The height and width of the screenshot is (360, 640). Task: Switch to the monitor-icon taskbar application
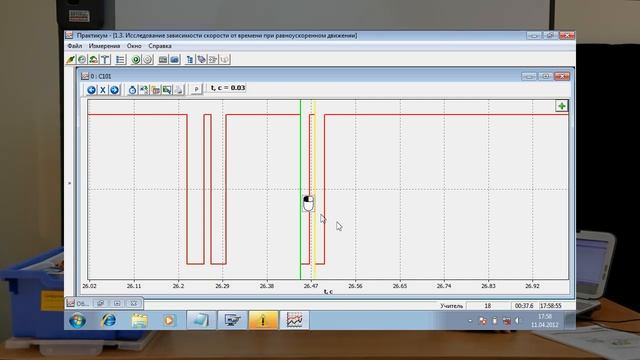(232, 320)
